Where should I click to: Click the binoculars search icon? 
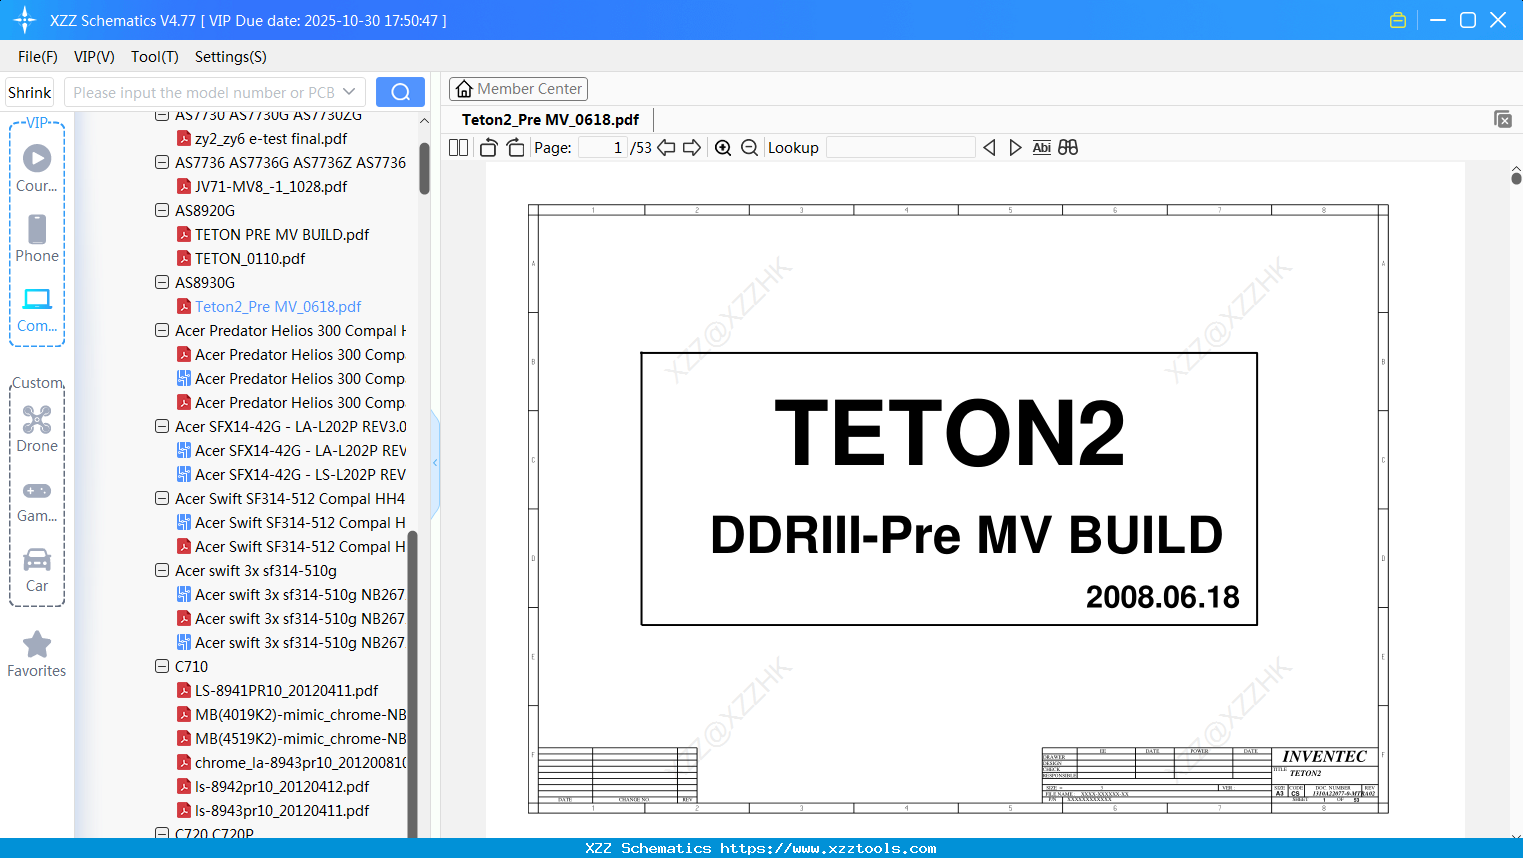[x=1068, y=148]
